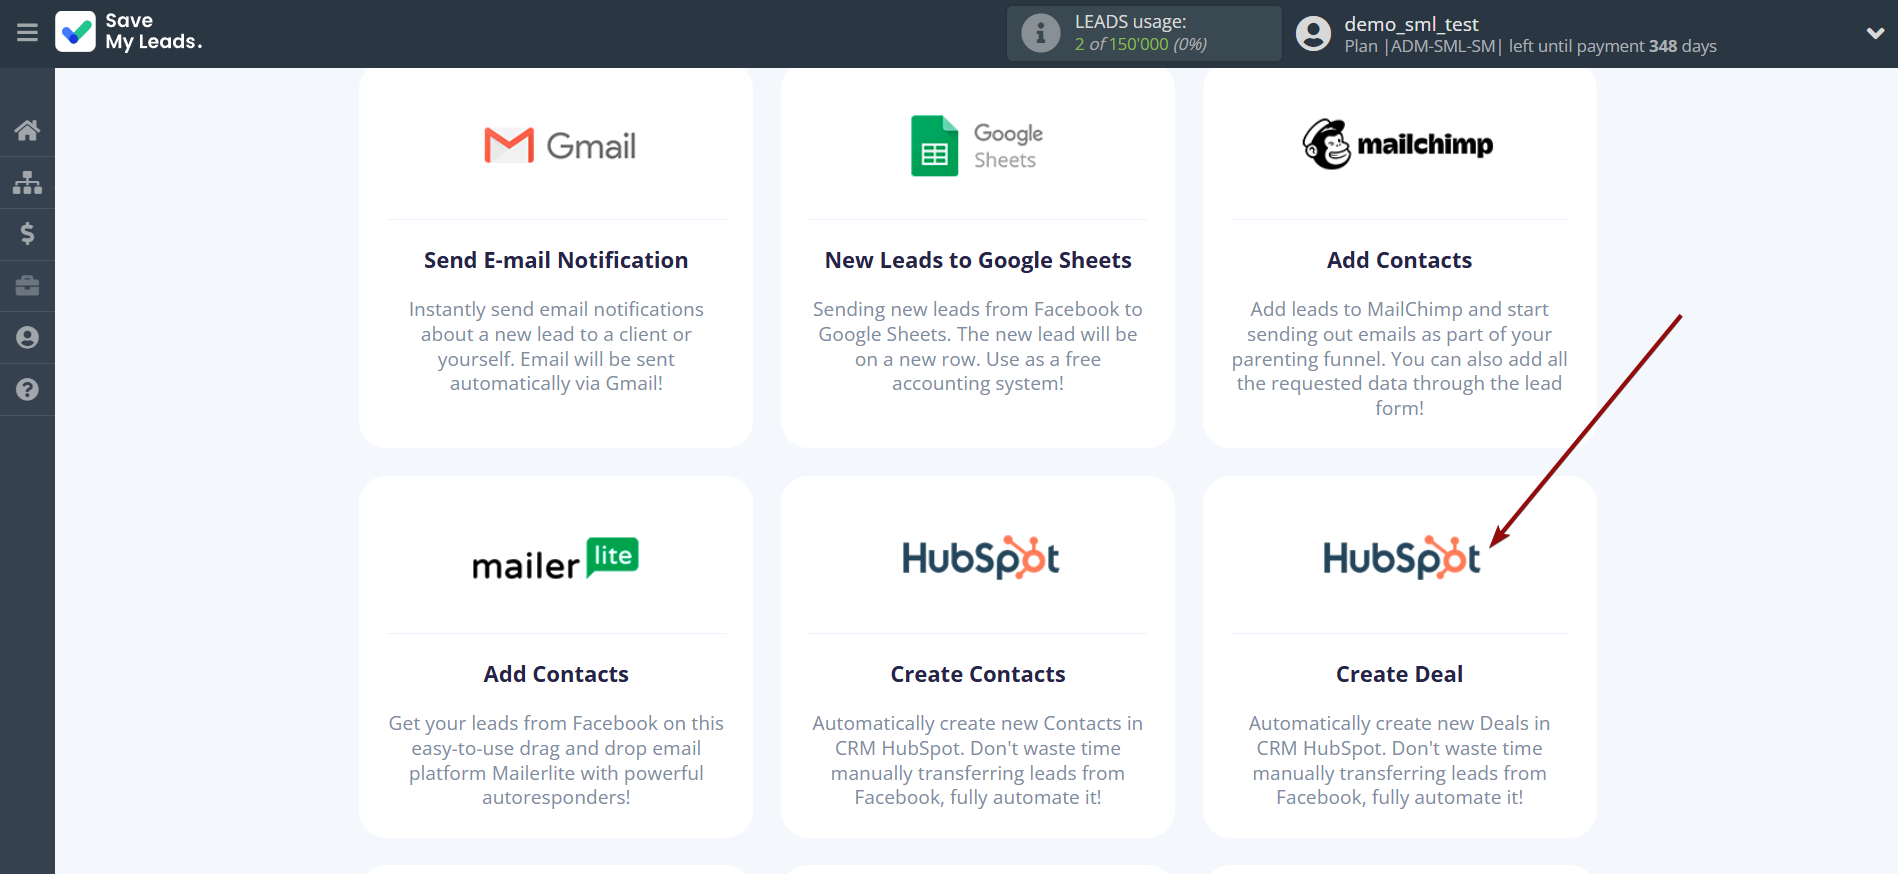Open connections sitemap icon in sidebar

[27, 182]
